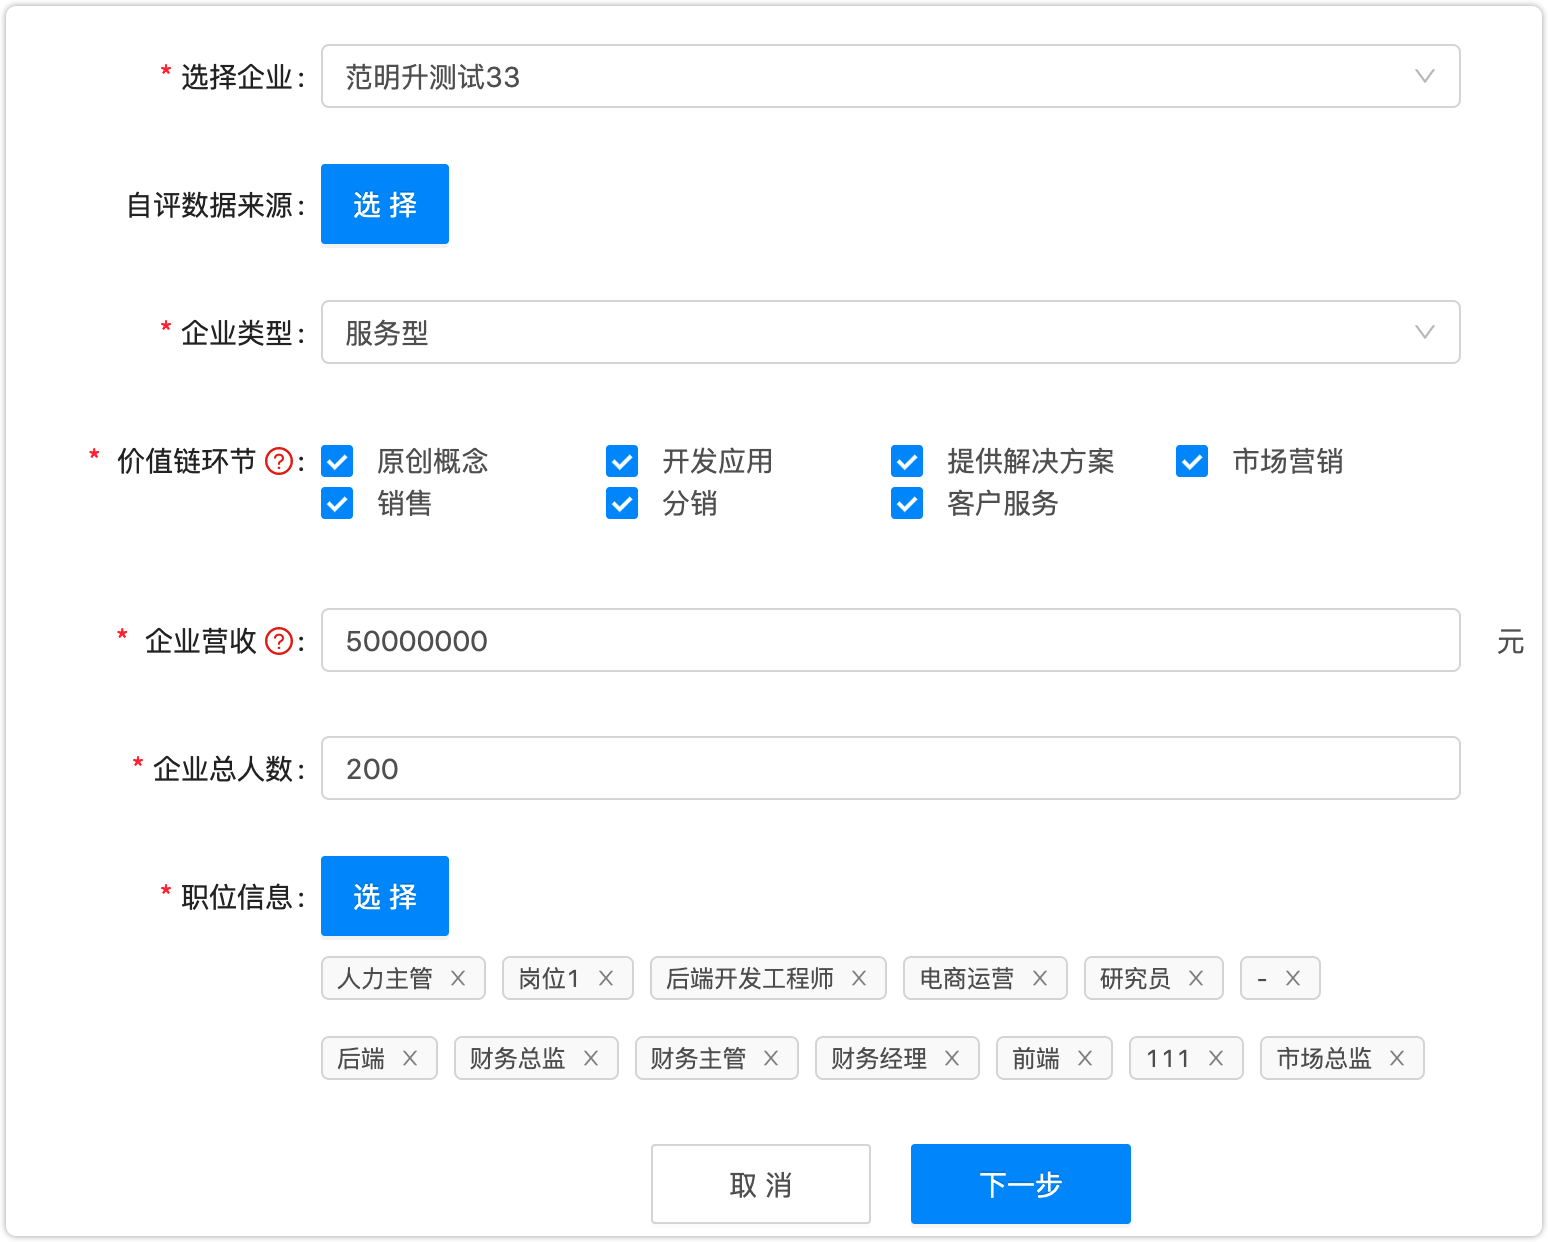1548x1242 pixels.
Task: Open help icon next to 价值链环节
Action: pos(279,461)
